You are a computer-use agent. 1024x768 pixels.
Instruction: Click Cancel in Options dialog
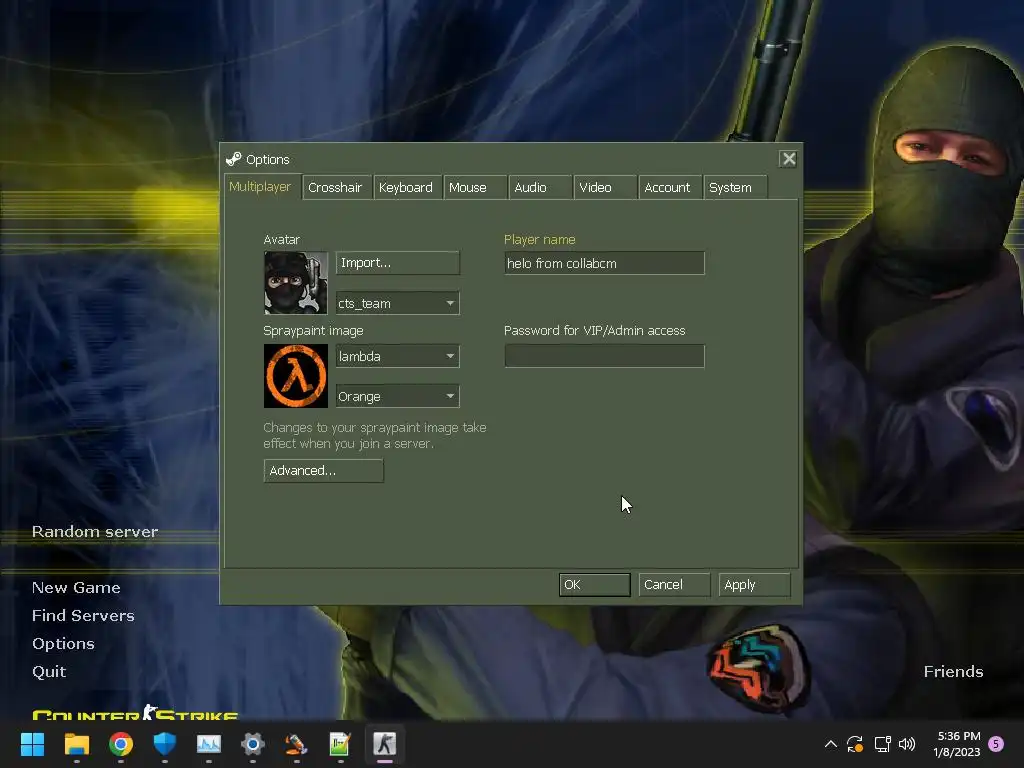674,584
